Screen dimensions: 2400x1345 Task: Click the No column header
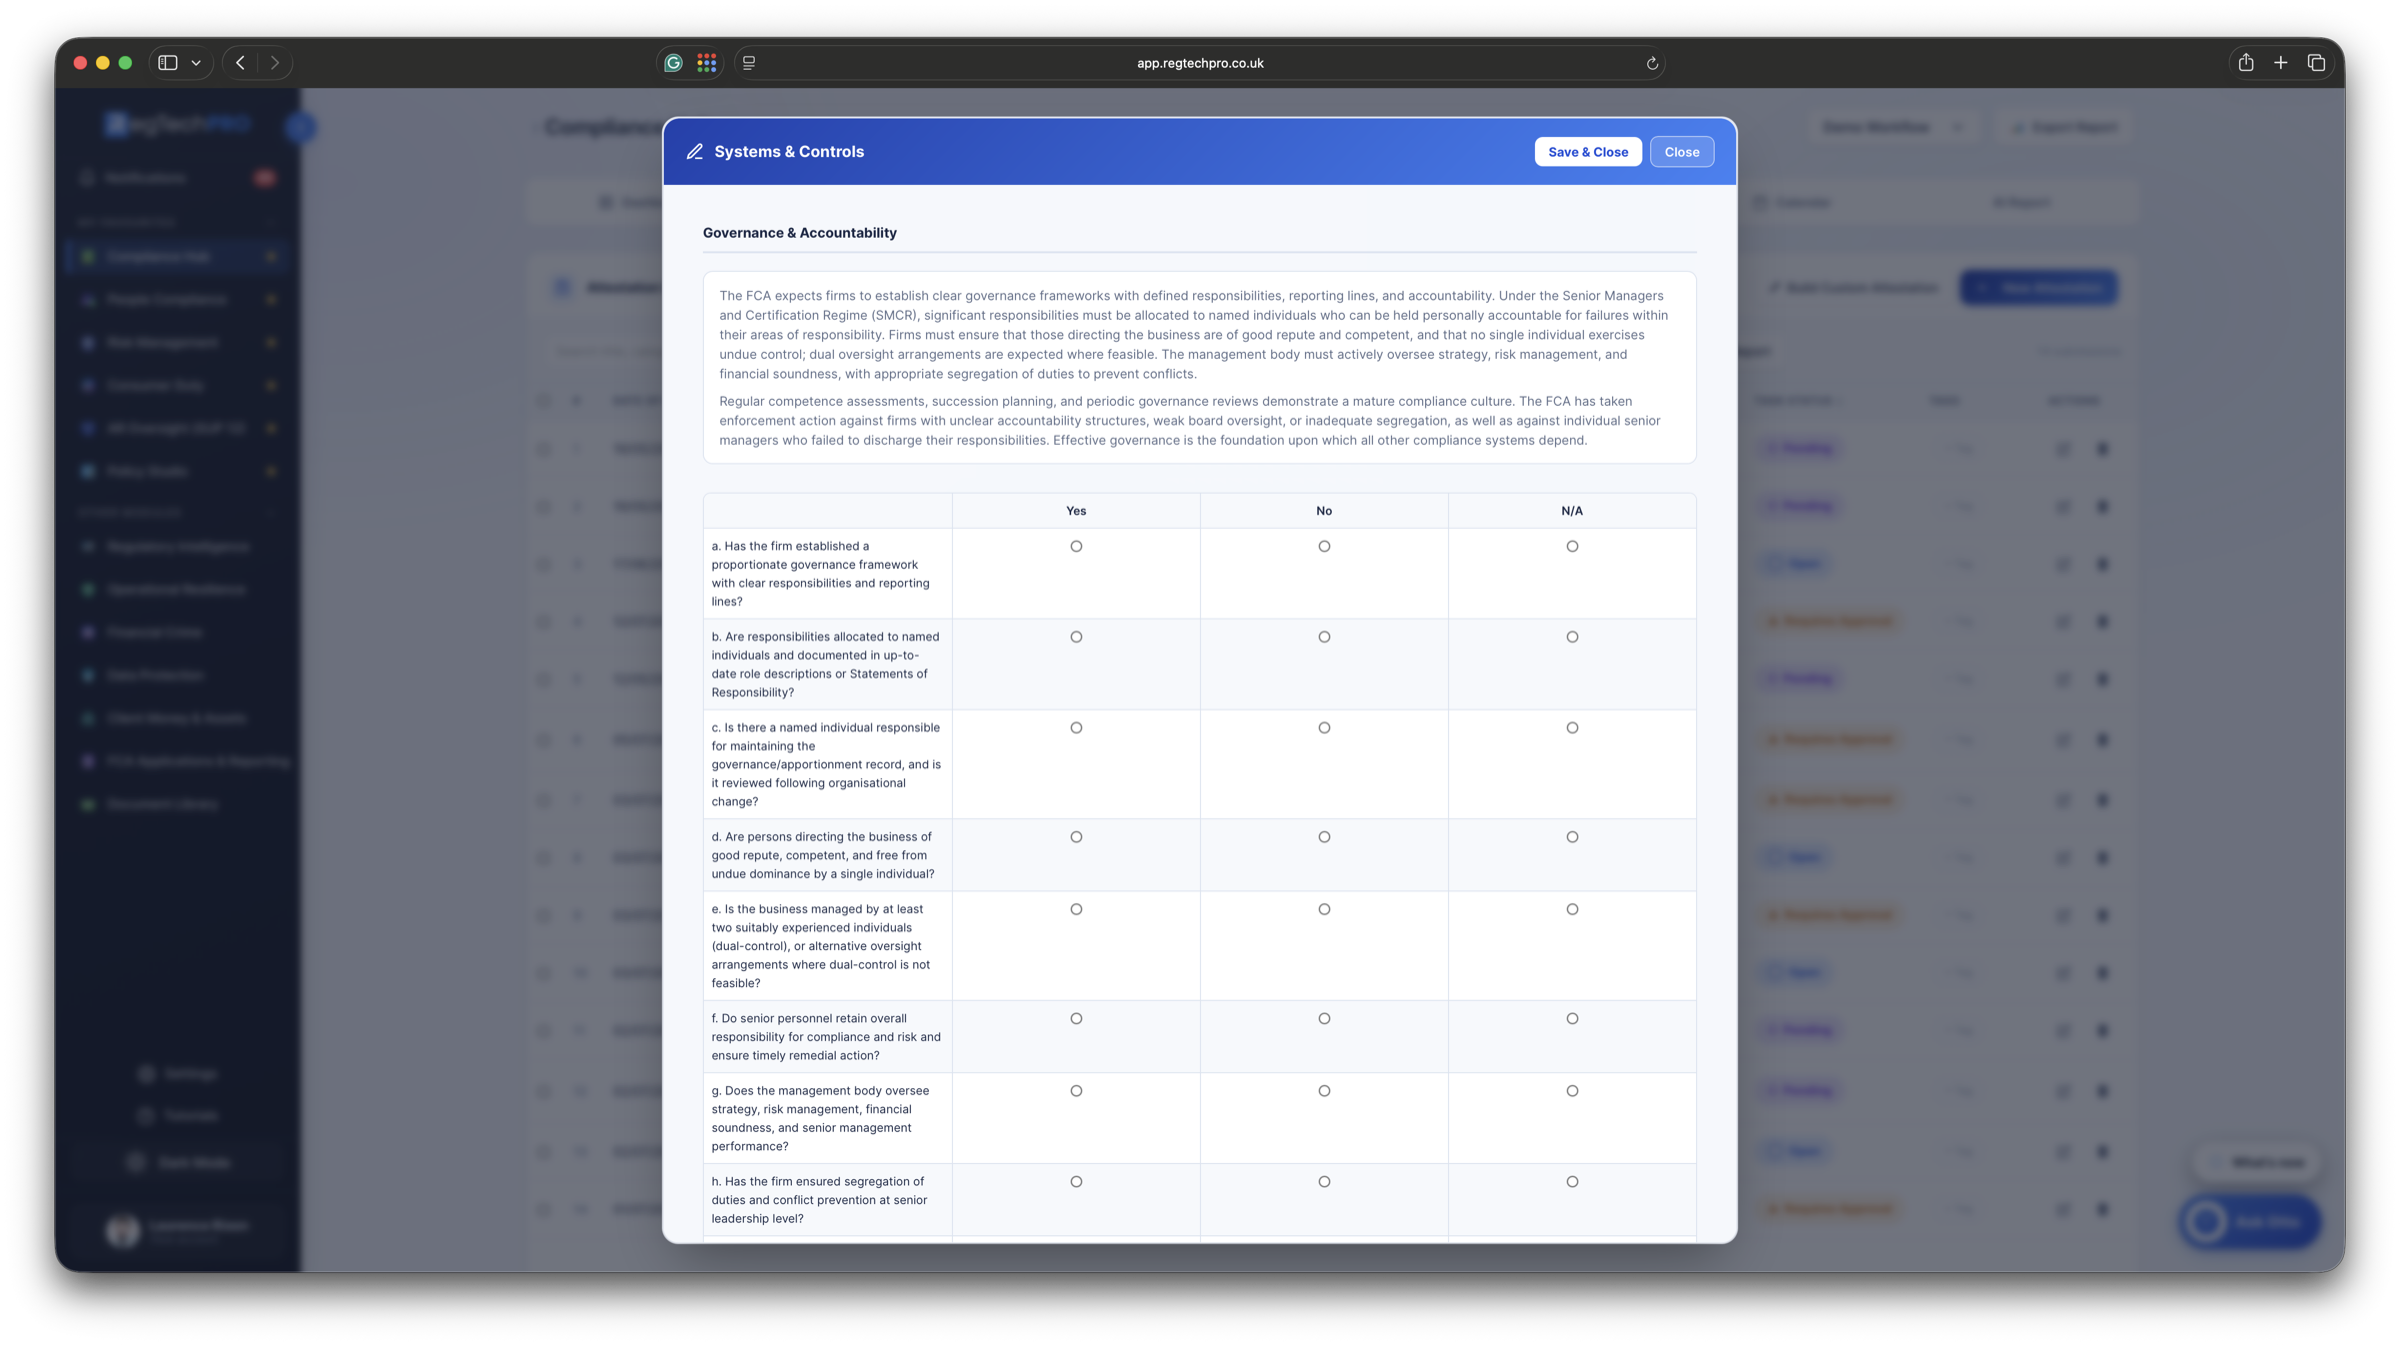(x=1324, y=511)
